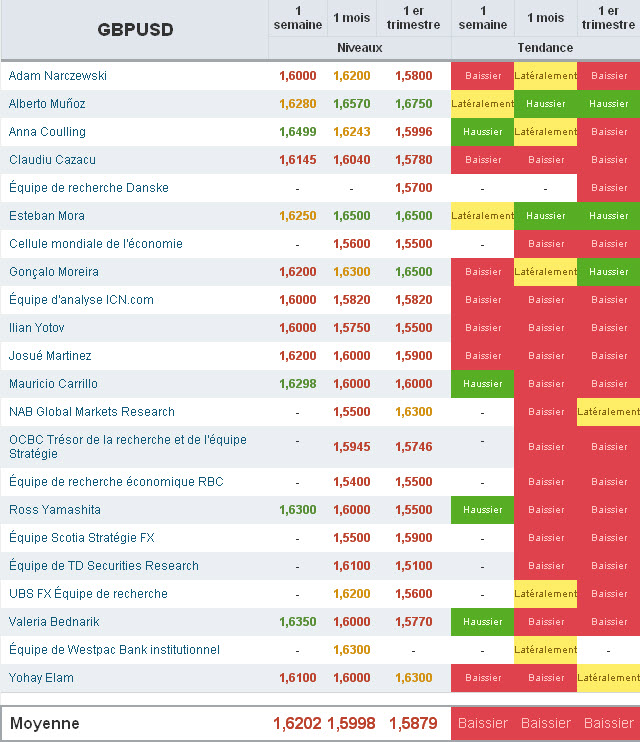Open Équipe Scotia Stratégie FX link
Viewport: 640px width, 742px height.
82,538
